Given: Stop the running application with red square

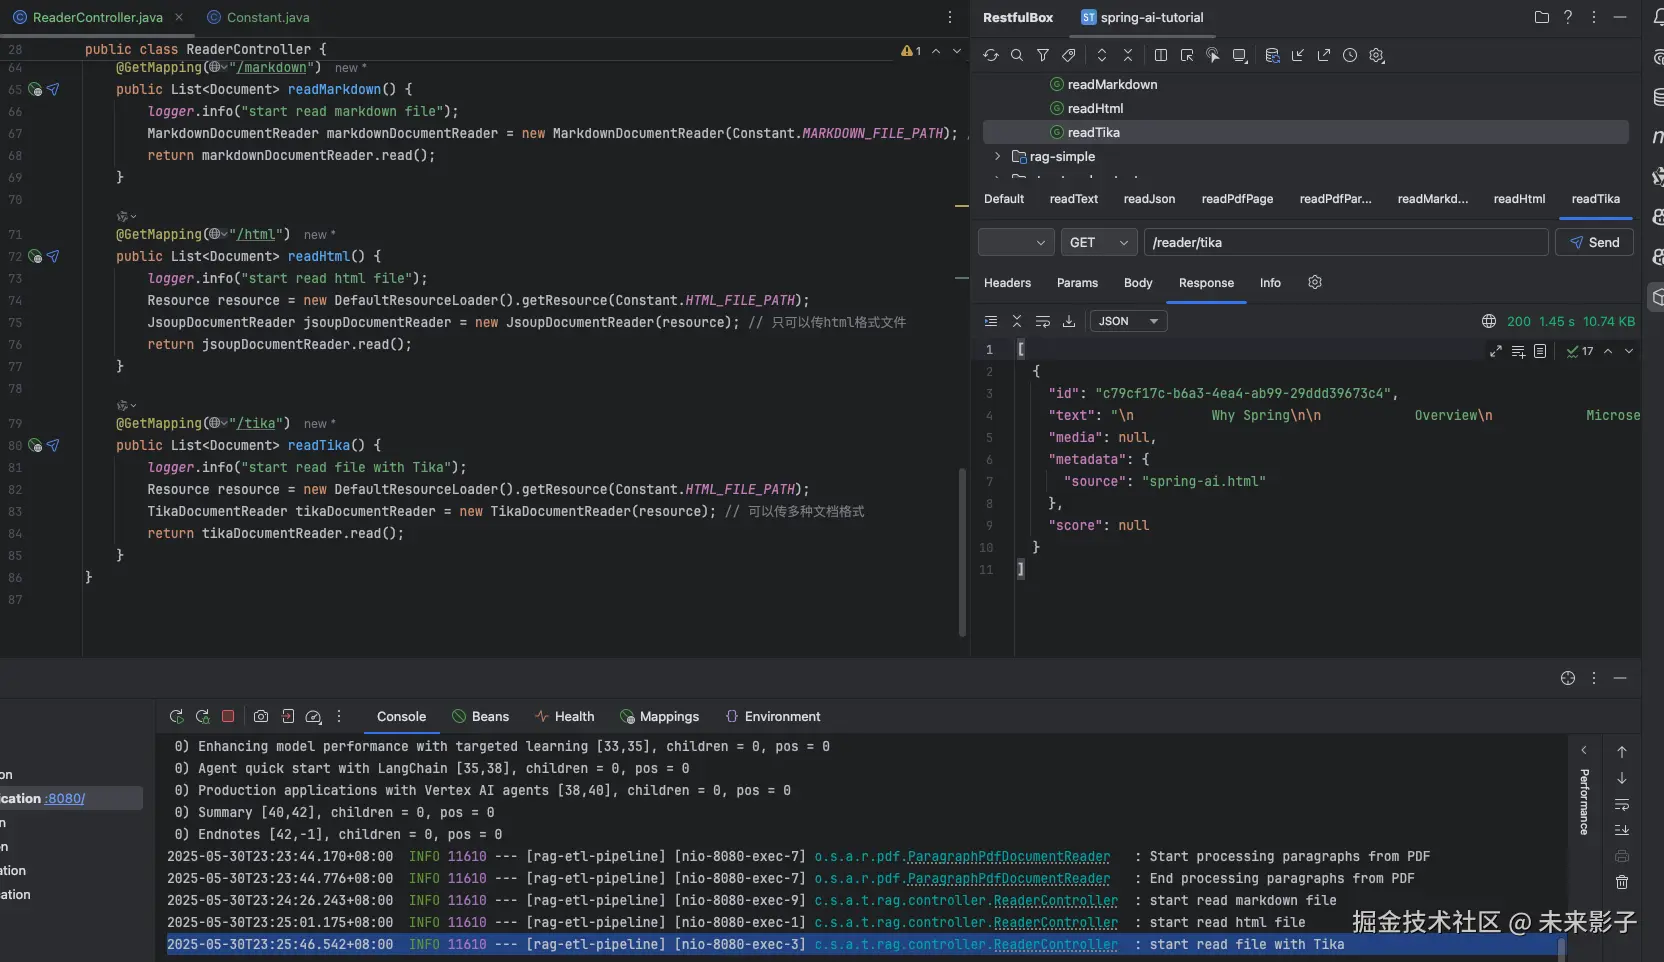Looking at the screenshot, I should [228, 716].
